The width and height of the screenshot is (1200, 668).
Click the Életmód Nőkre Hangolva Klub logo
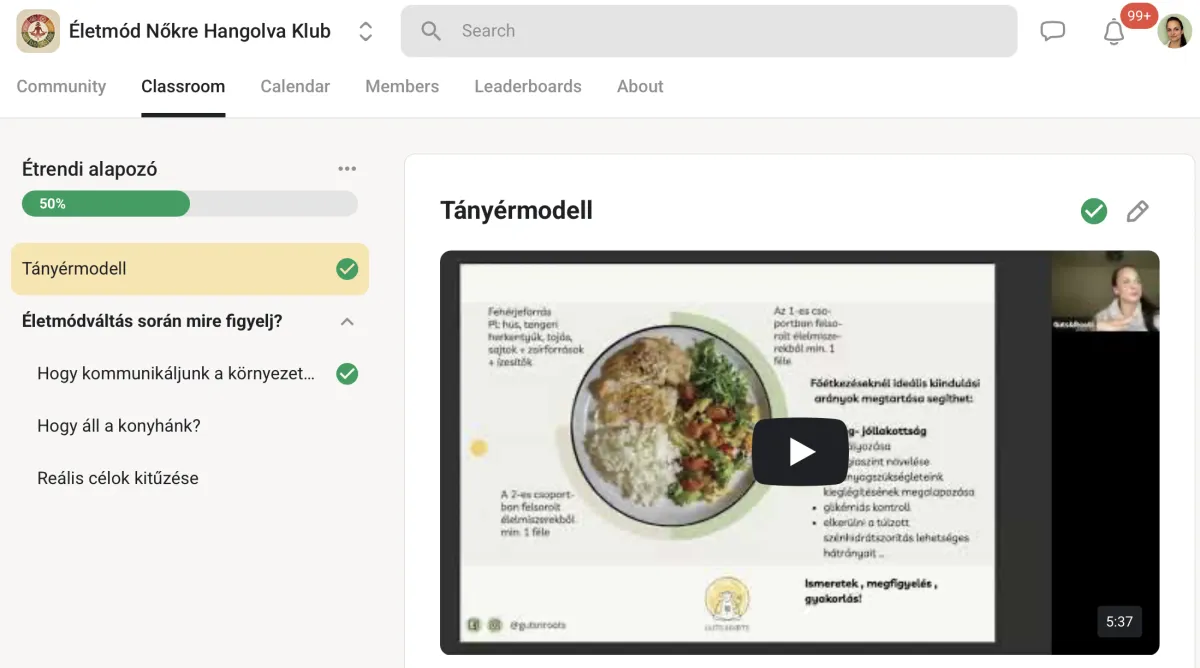click(x=38, y=31)
